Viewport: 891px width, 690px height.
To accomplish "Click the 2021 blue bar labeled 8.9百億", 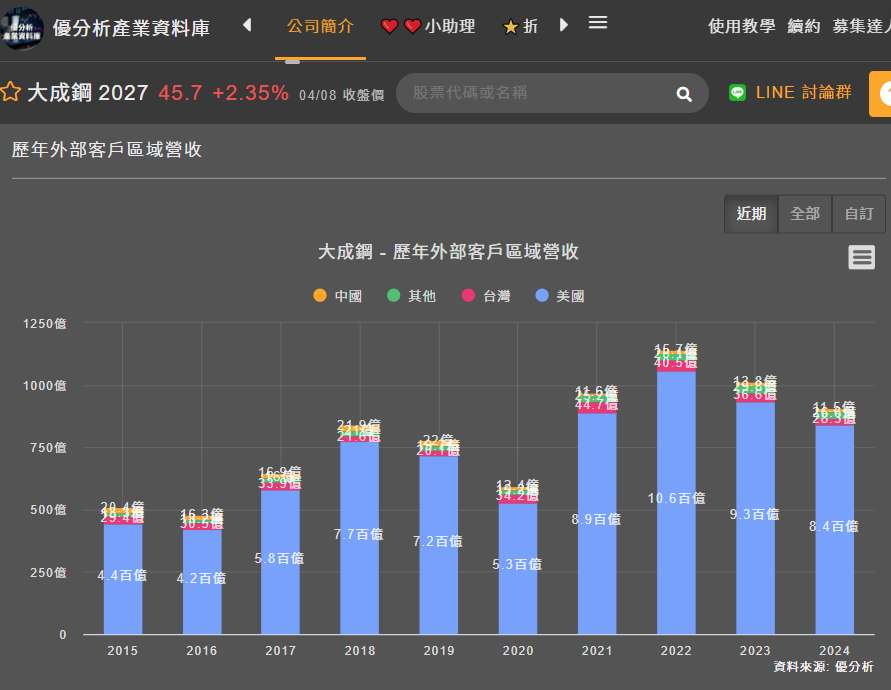I will click(x=597, y=523).
